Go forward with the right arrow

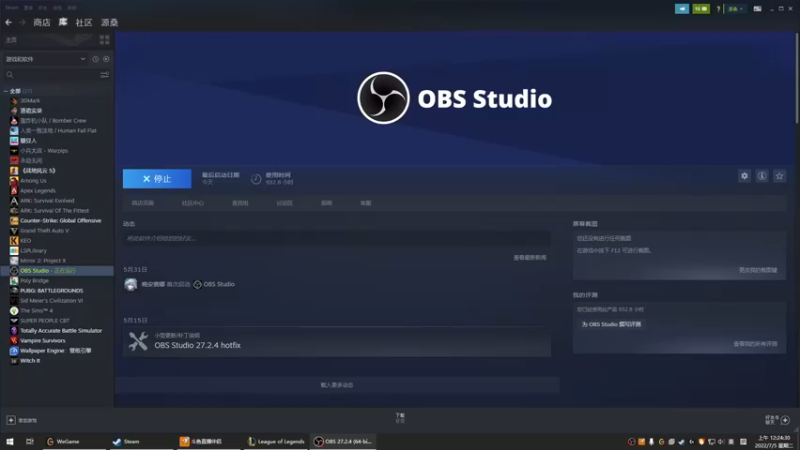pyautogui.click(x=22, y=22)
